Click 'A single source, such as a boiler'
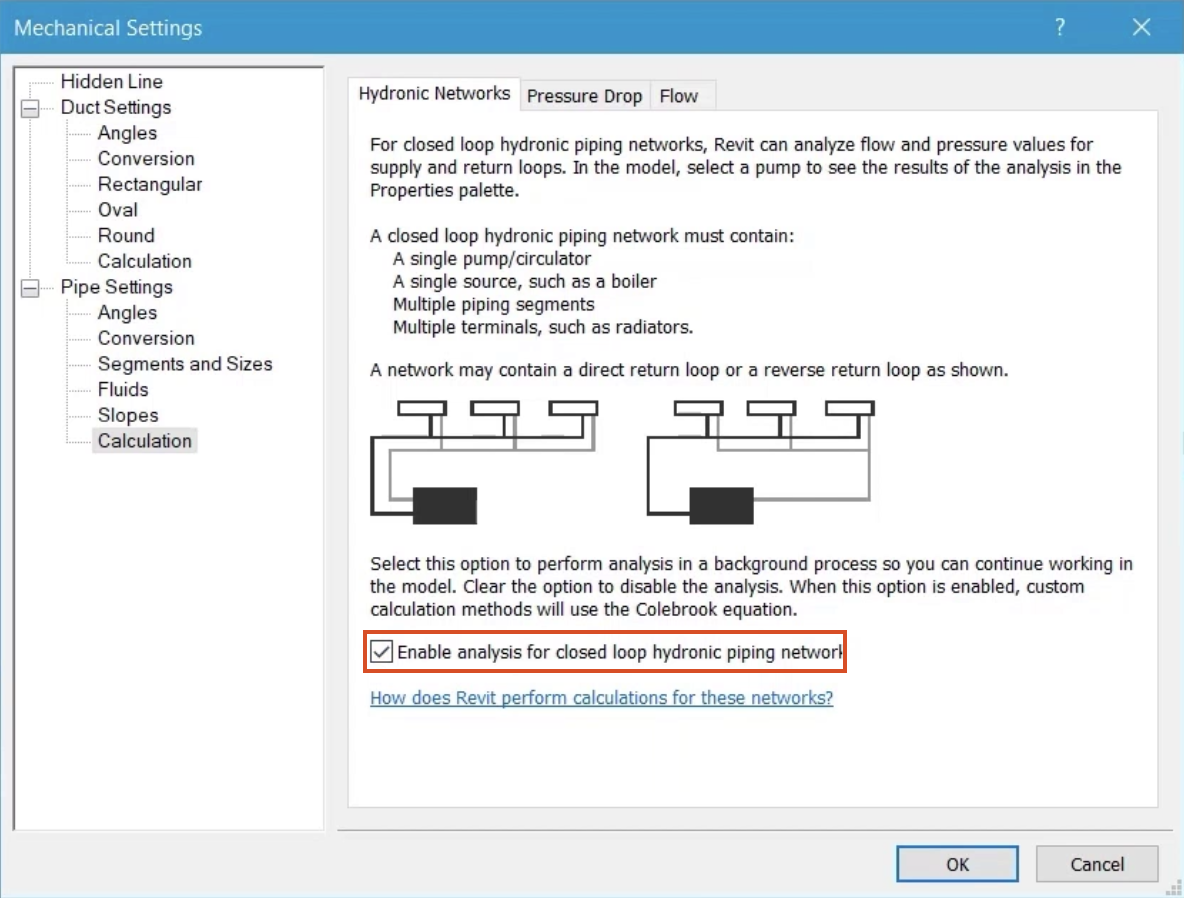This screenshot has height=898, width=1184. [x=524, y=282]
